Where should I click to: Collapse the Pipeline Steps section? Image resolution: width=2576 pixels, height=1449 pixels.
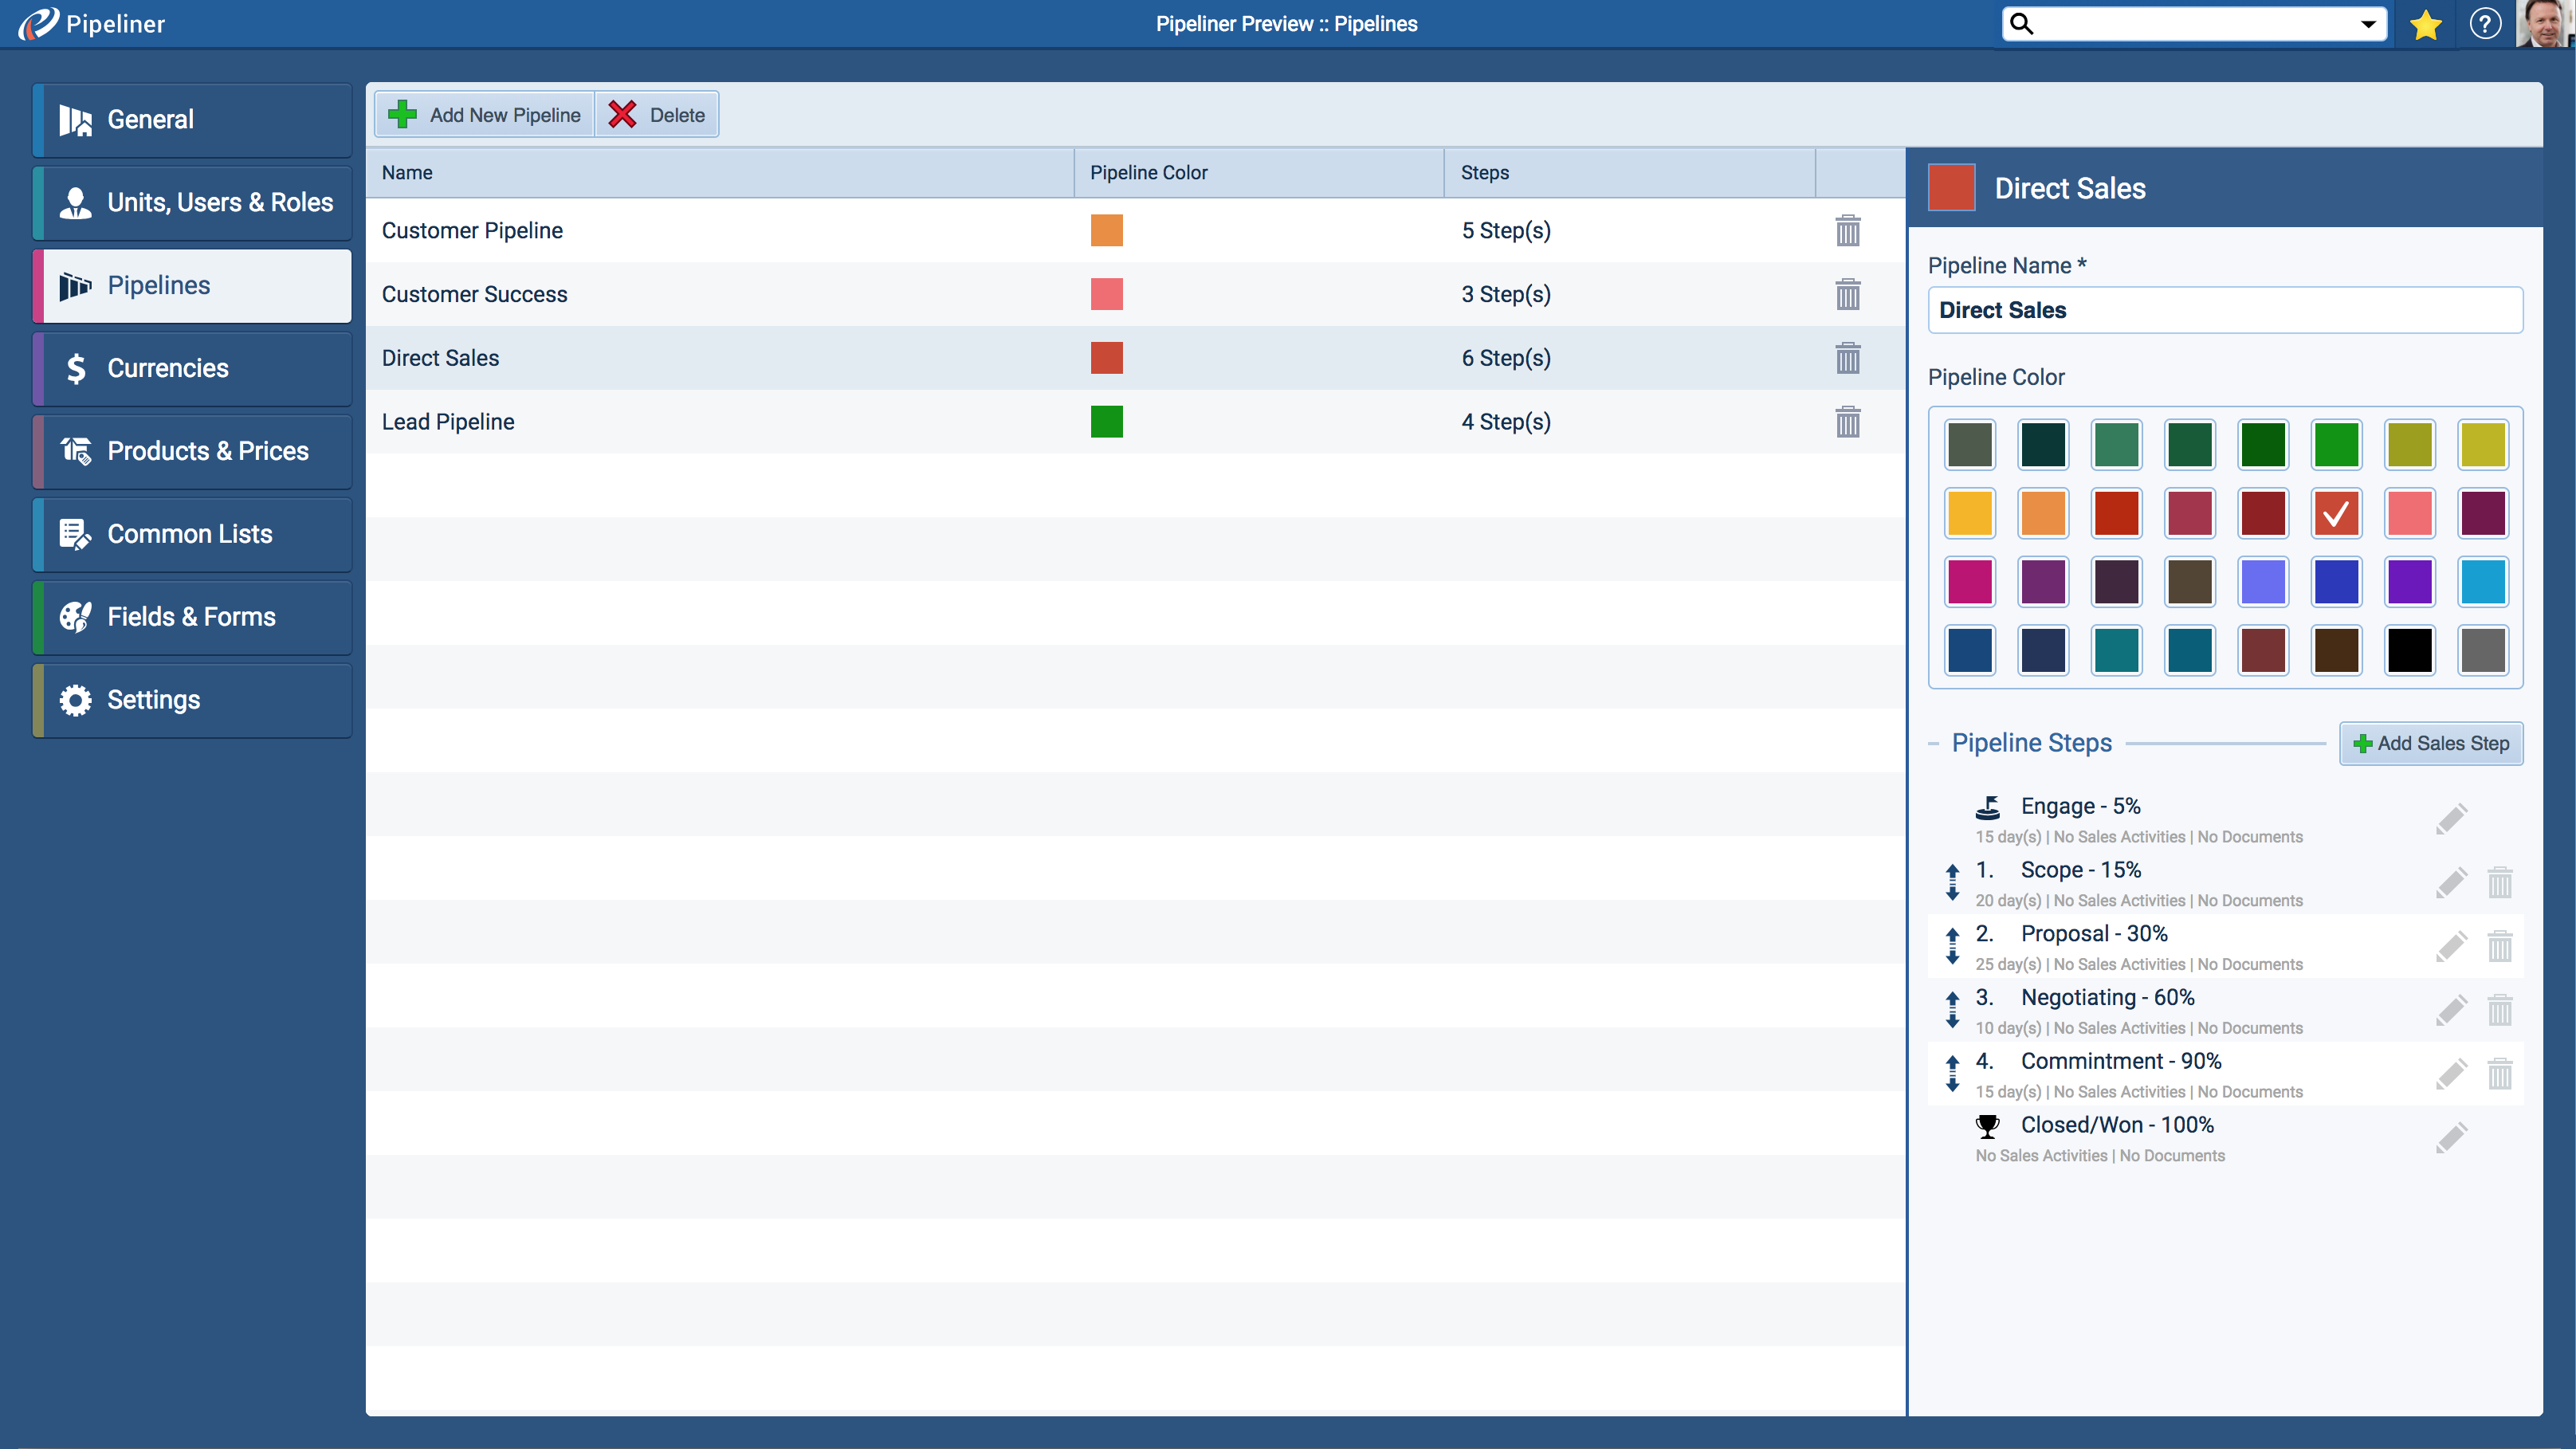pyautogui.click(x=1933, y=743)
